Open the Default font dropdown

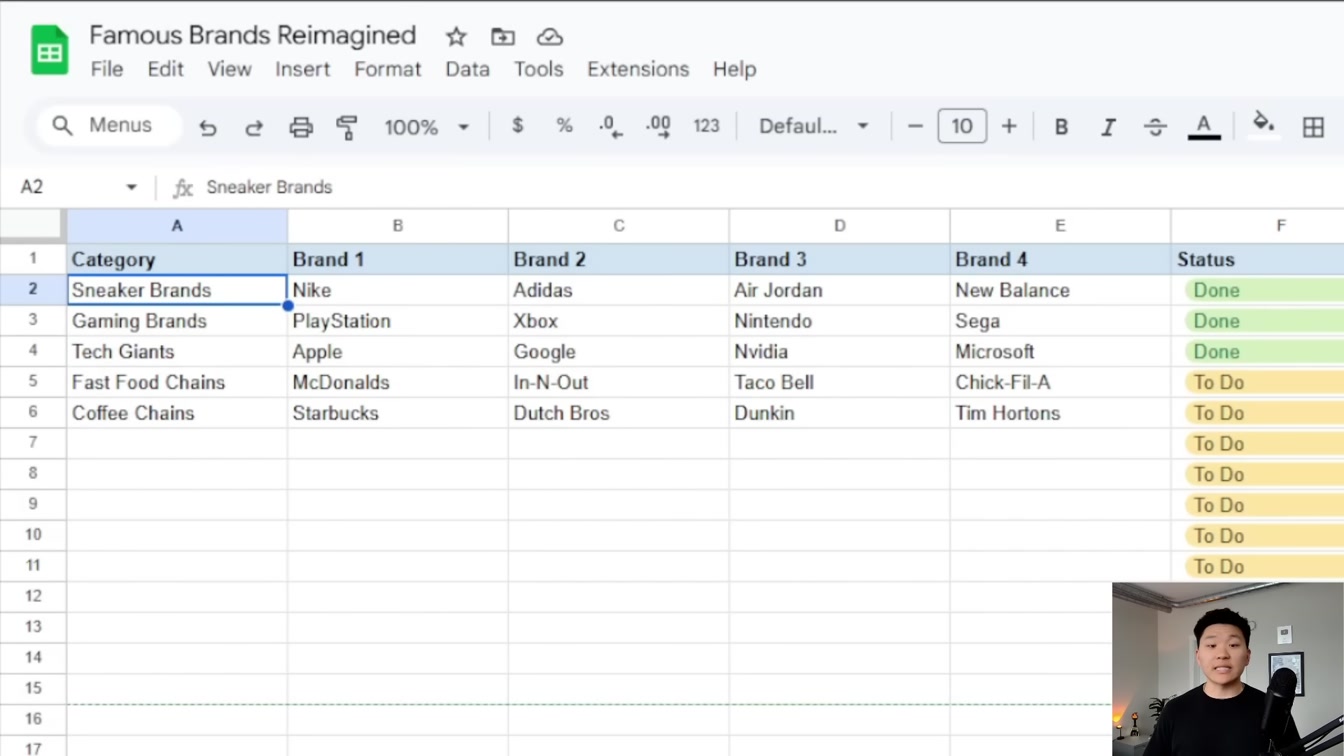(x=813, y=126)
